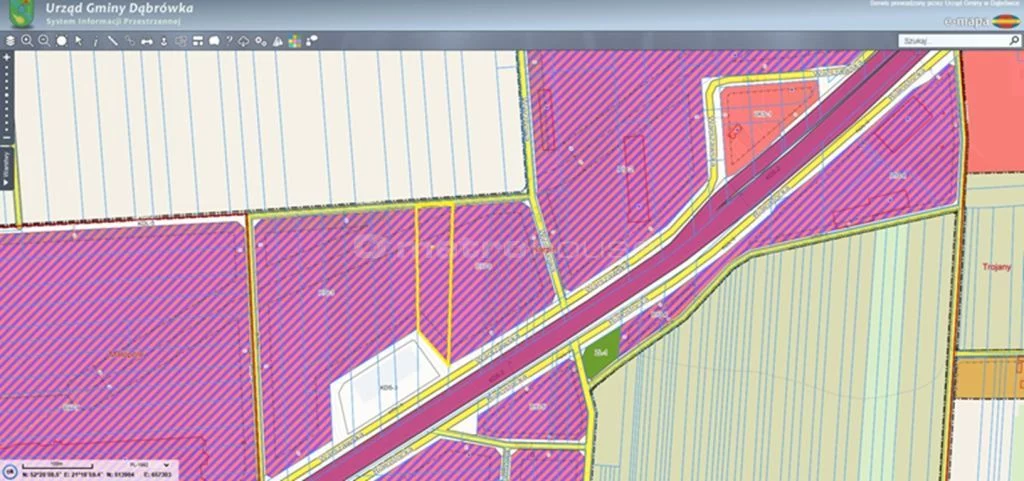This screenshot has width=1024, height=481.
Task: Click the help question mark icon
Action: click(229, 40)
